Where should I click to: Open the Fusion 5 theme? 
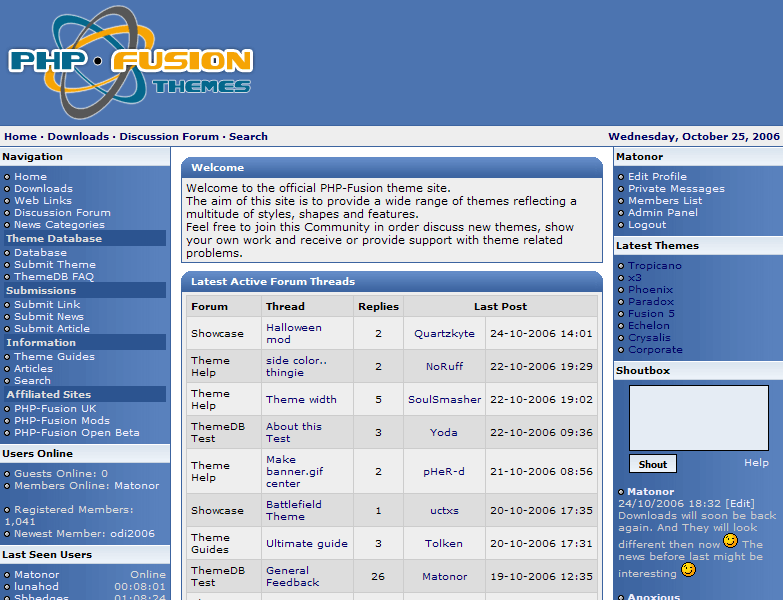(x=651, y=313)
